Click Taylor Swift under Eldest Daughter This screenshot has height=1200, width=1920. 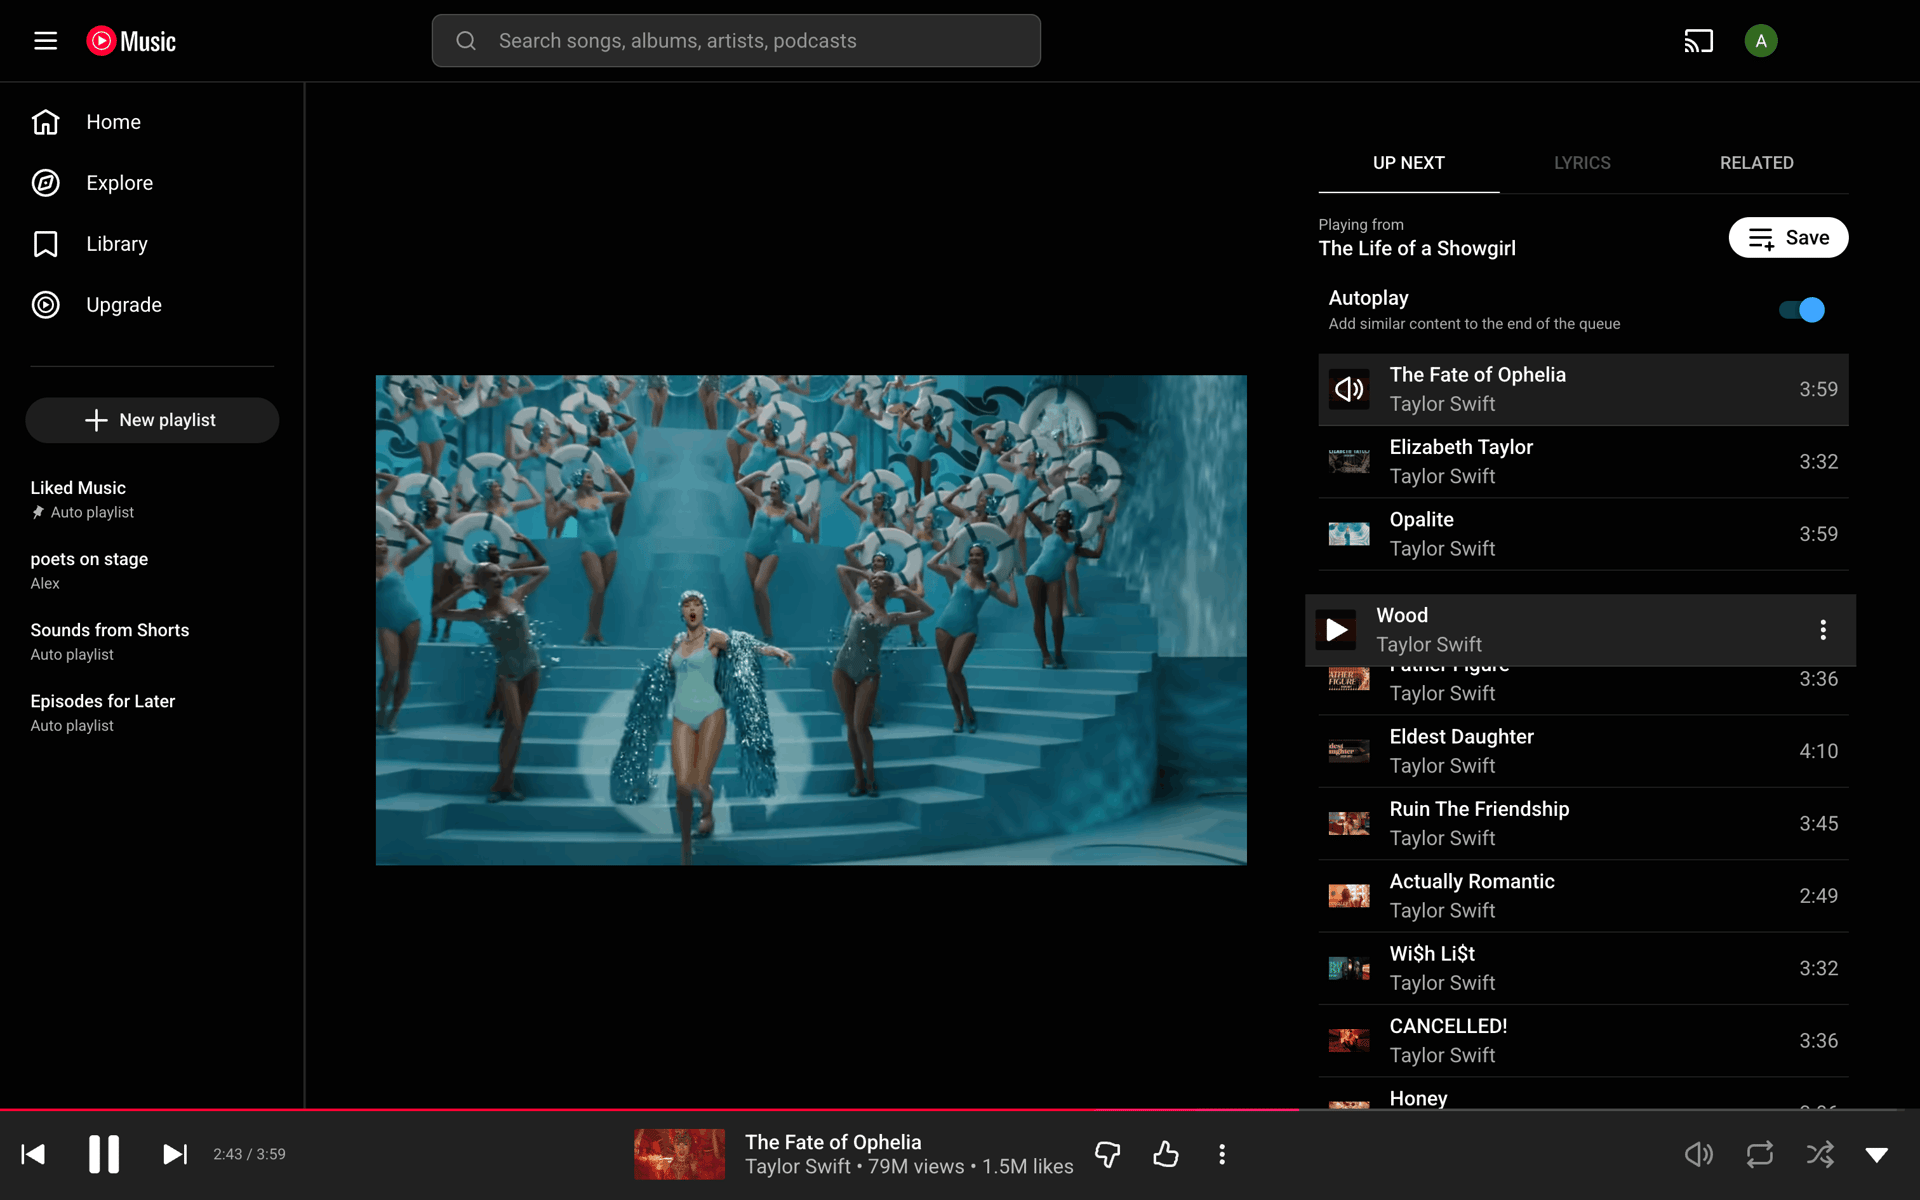[1442, 766]
